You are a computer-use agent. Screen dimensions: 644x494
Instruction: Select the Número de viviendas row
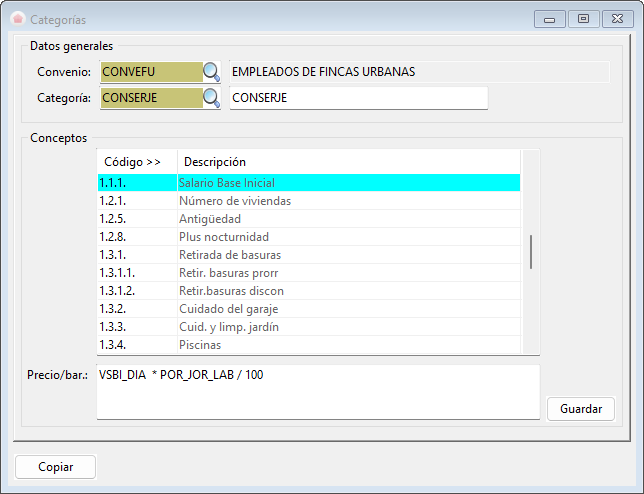(x=308, y=201)
